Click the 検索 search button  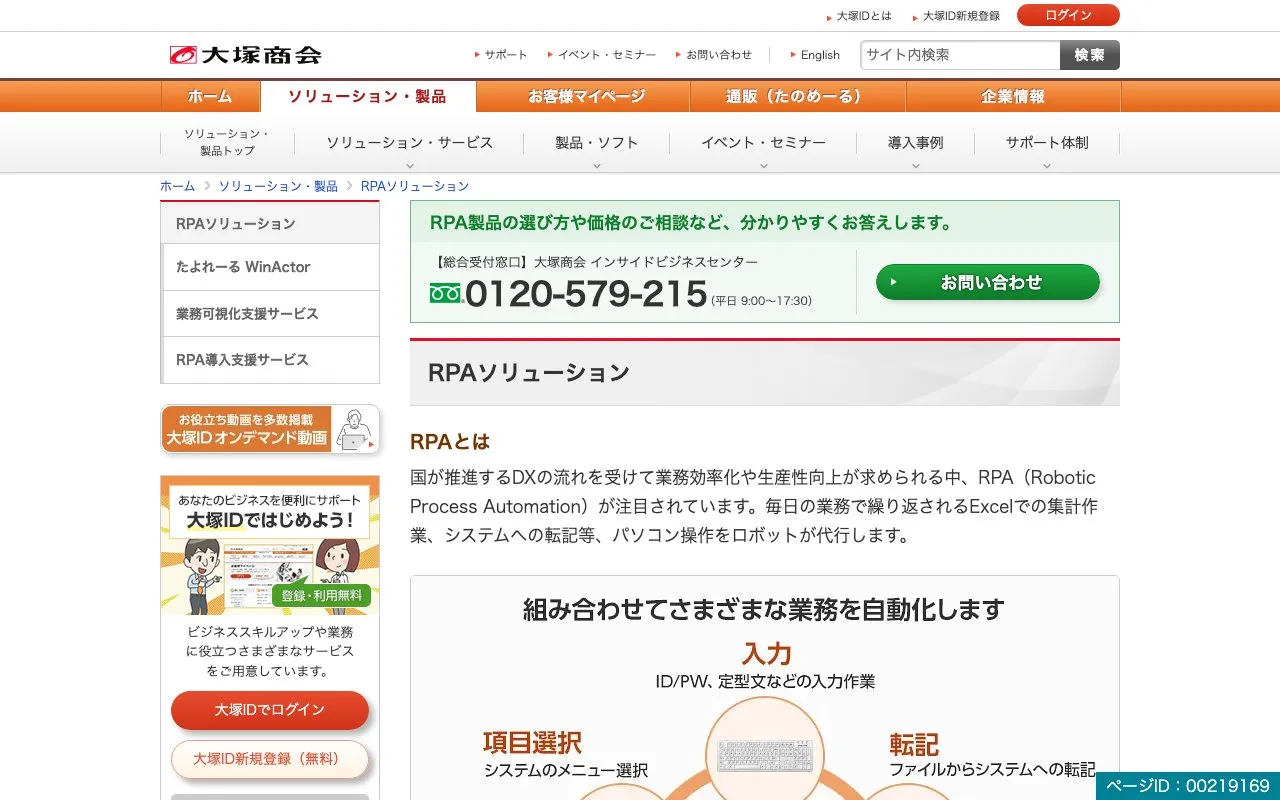pos(1090,55)
